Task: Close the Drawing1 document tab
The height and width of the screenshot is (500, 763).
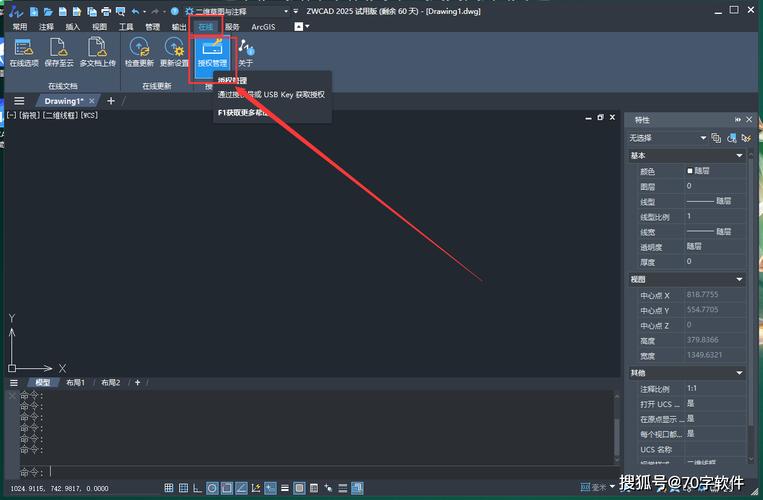Action: [93, 101]
